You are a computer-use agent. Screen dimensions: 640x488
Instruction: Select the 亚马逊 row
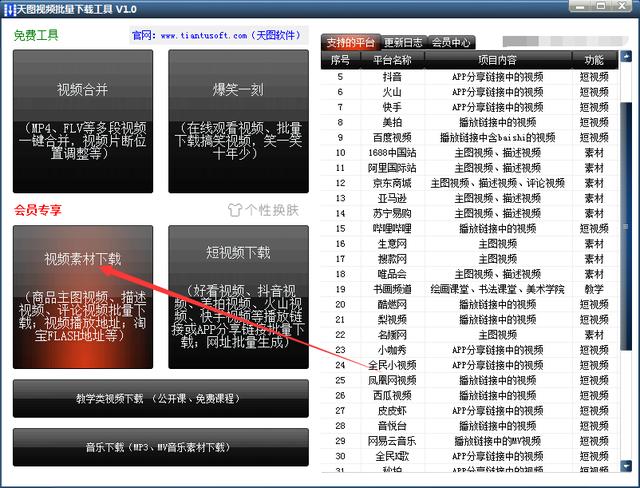tap(470, 198)
